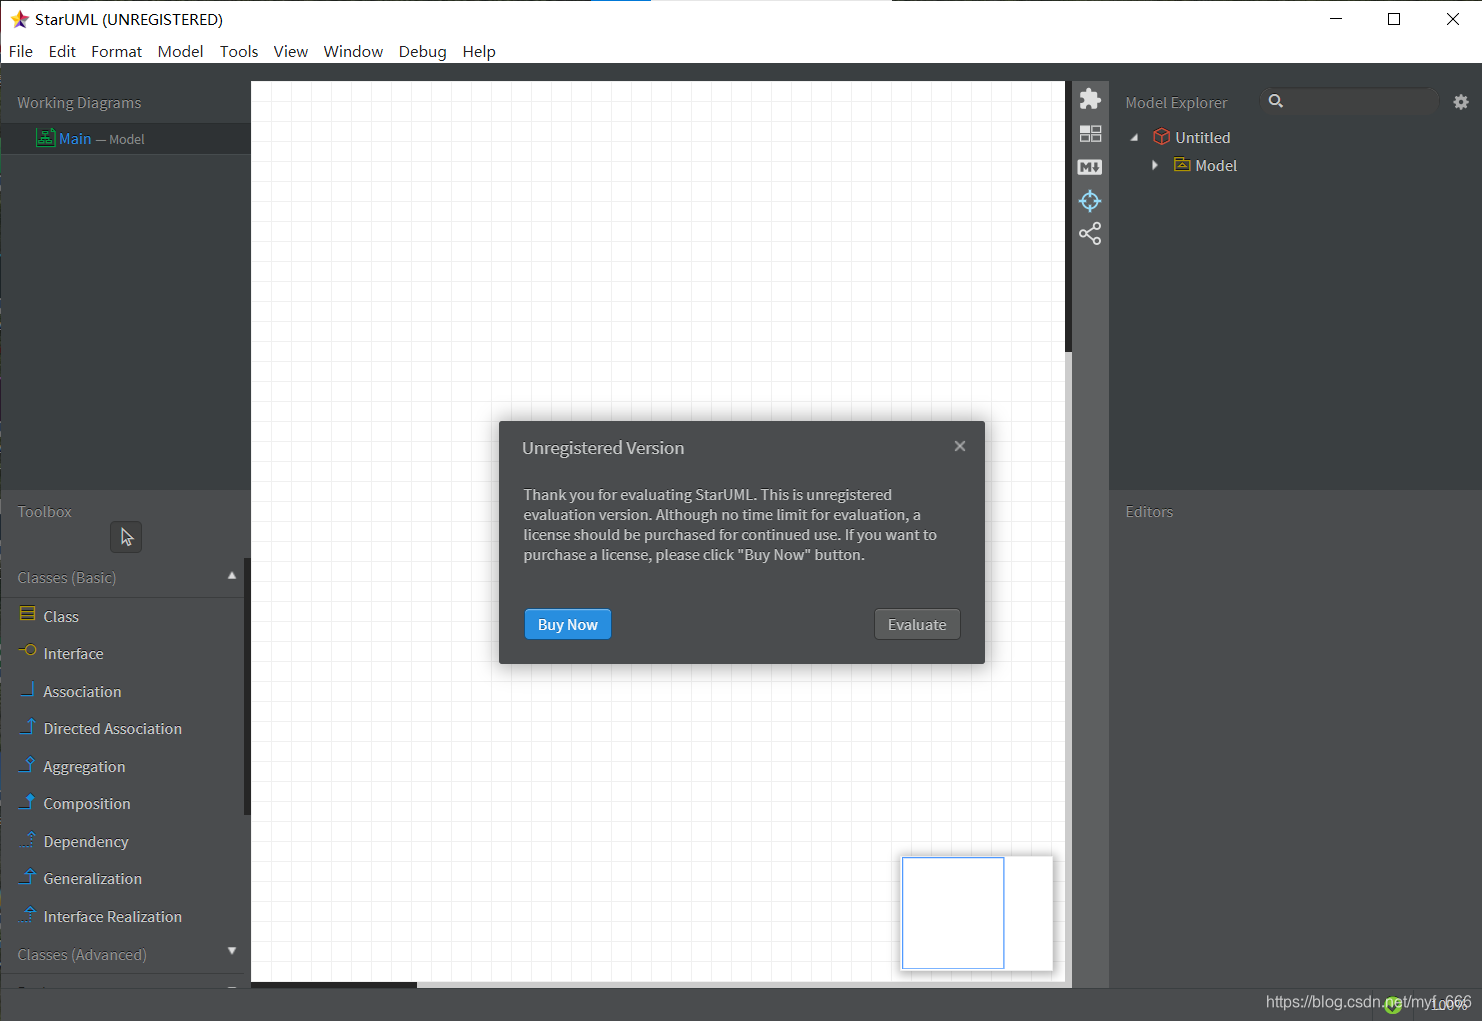Image resolution: width=1482 pixels, height=1021 pixels.
Task: Click the canvas horizontal scrollbar
Action: (334, 985)
